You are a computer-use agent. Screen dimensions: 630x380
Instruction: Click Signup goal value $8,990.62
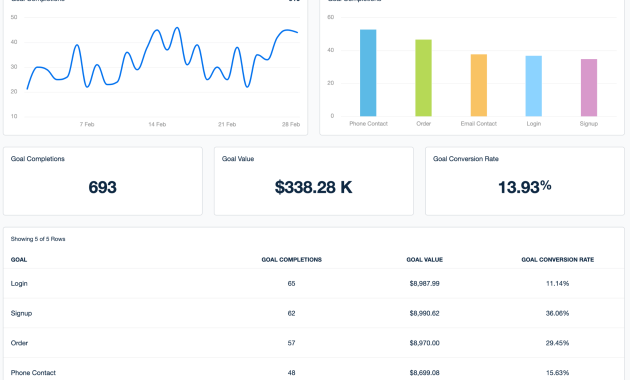425,313
